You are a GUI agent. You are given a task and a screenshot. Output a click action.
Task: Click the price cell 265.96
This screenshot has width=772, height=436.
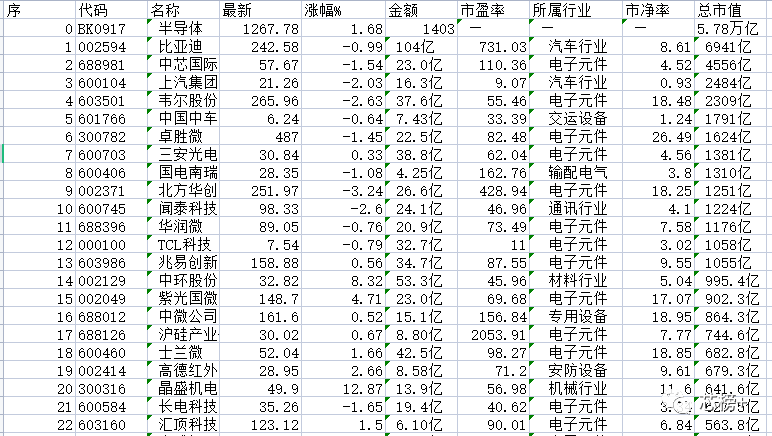point(260,100)
